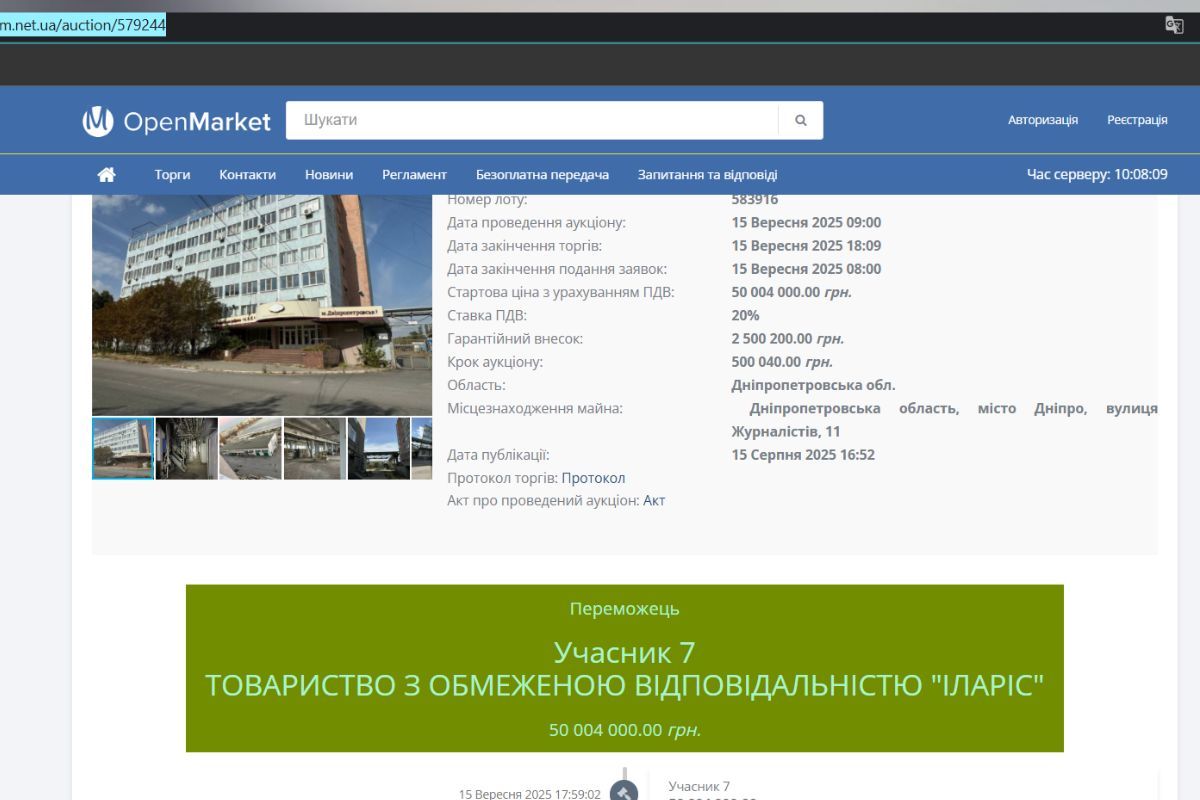The width and height of the screenshot is (1200, 800).
Task: Click the Реєстрація link
Action: point(1137,120)
